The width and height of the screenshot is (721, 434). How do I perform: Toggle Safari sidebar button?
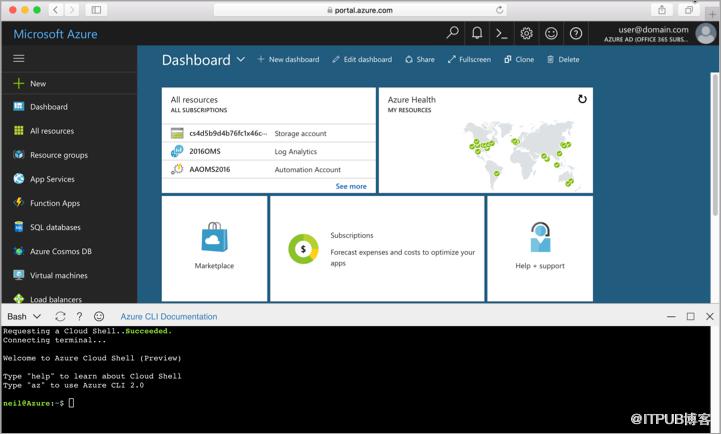point(96,10)
